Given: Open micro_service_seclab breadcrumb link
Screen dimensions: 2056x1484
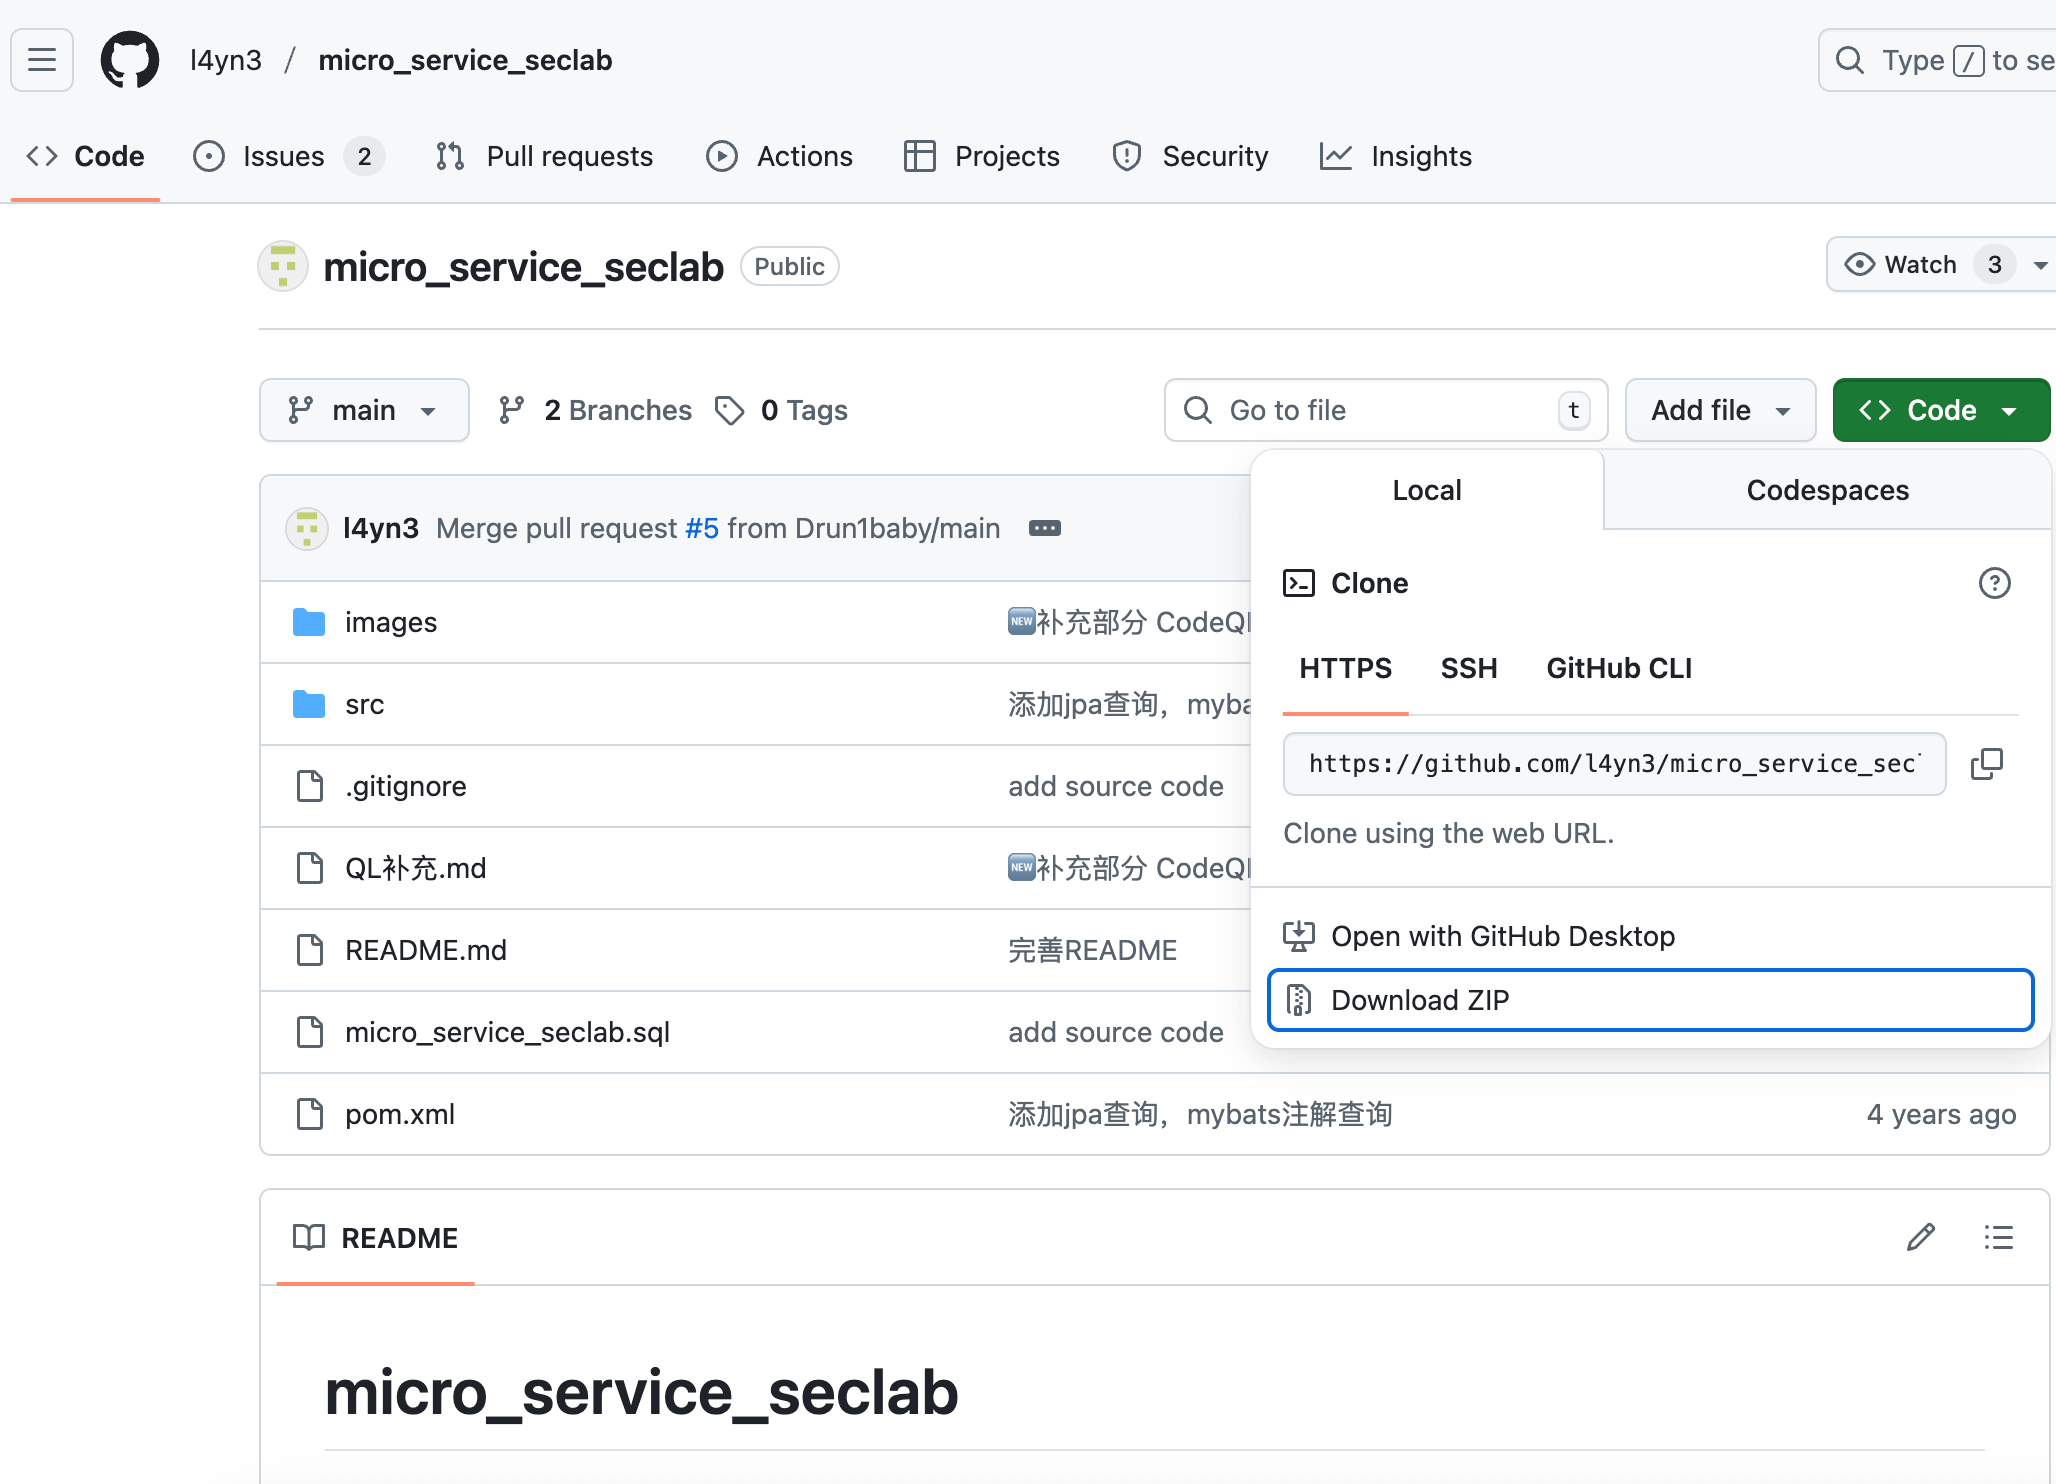Looking at the screenshot, I should click(x=465, y=60).
